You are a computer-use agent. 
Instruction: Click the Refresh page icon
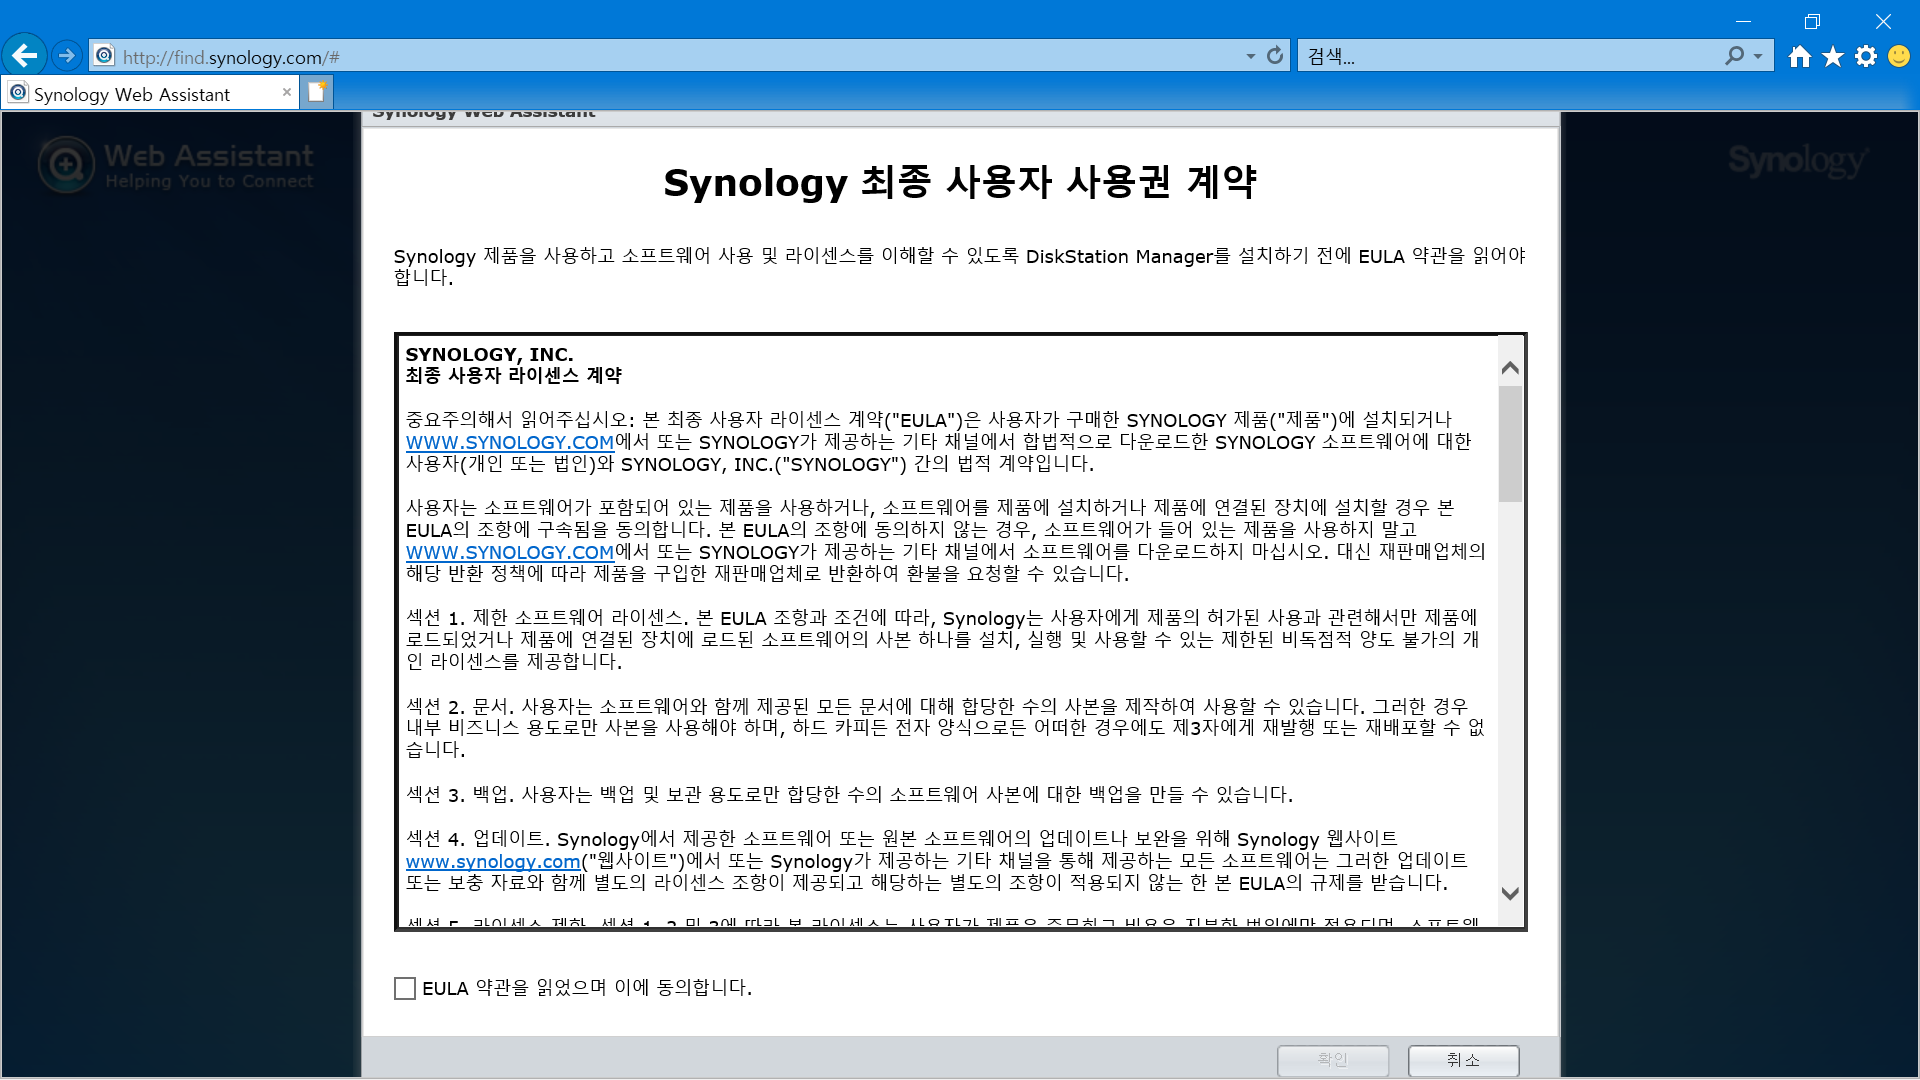(x=1275, y=56)
